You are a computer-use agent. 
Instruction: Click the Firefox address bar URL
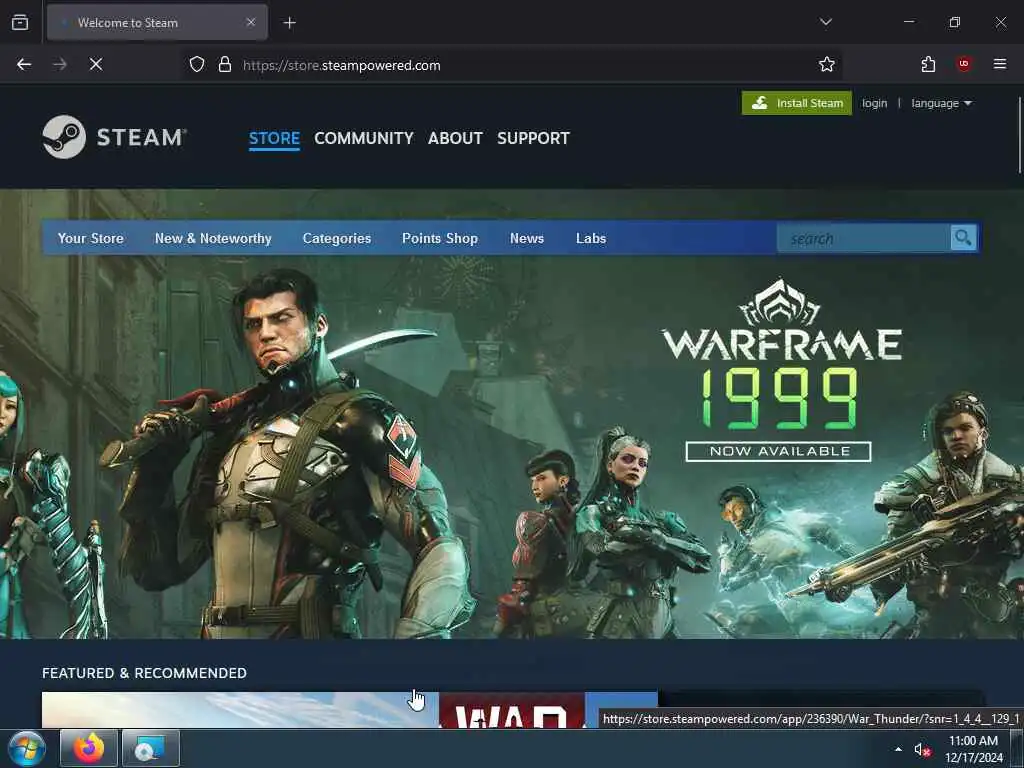pos(342,65)
